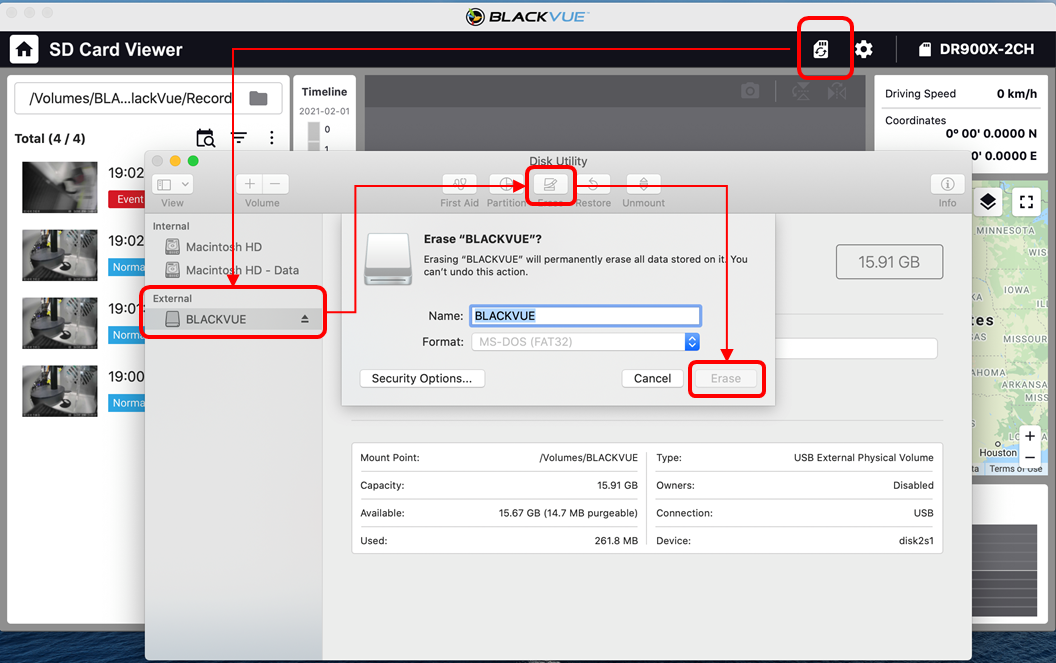This screenshot has height=663, width=1056.
Task: Open the Format MS-DOS (FAT32) dropdown
Action: [585, 342]
